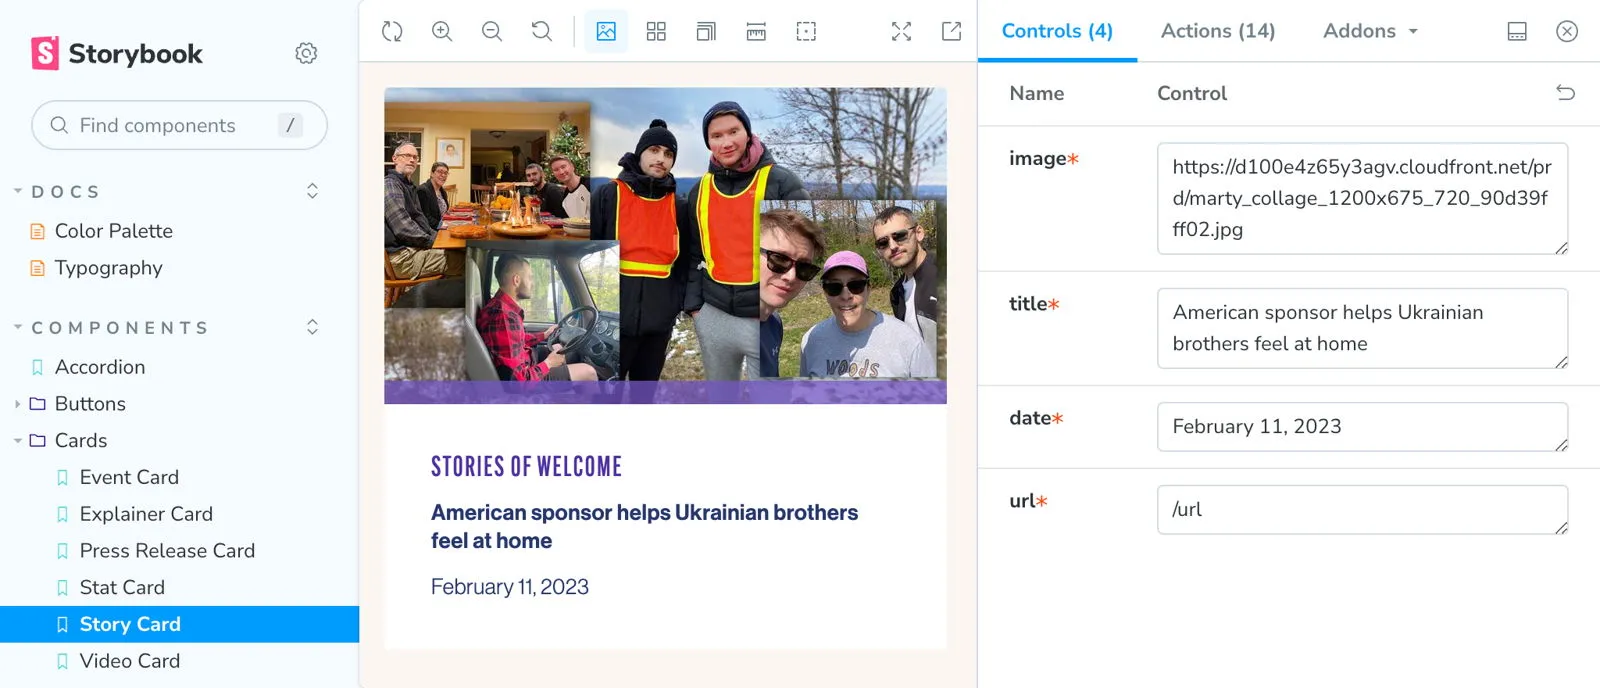Click the Storybook logo
The height and width of the screenshot is (688, 1600).
point(117,53)
